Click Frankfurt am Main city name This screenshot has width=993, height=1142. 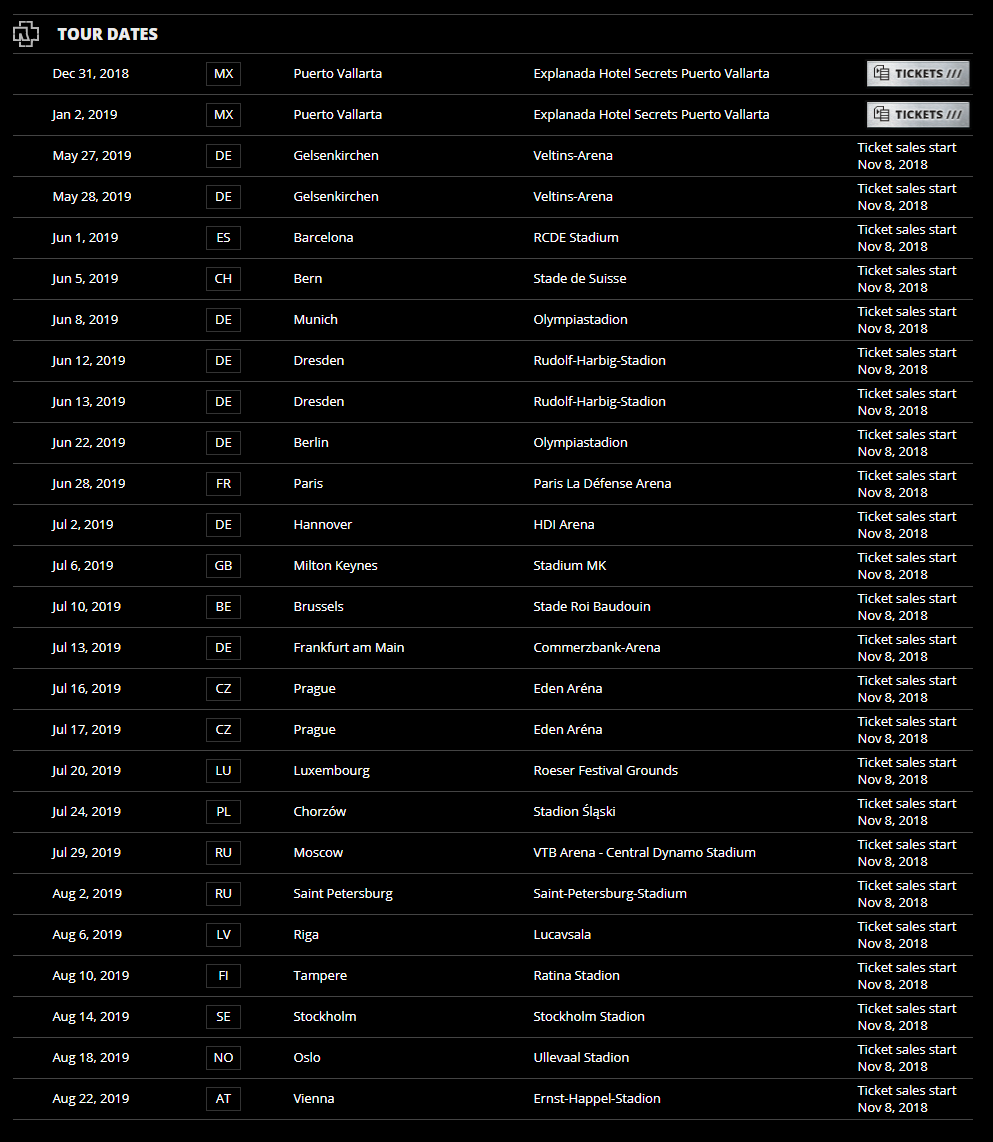click(x=349, y=648)
